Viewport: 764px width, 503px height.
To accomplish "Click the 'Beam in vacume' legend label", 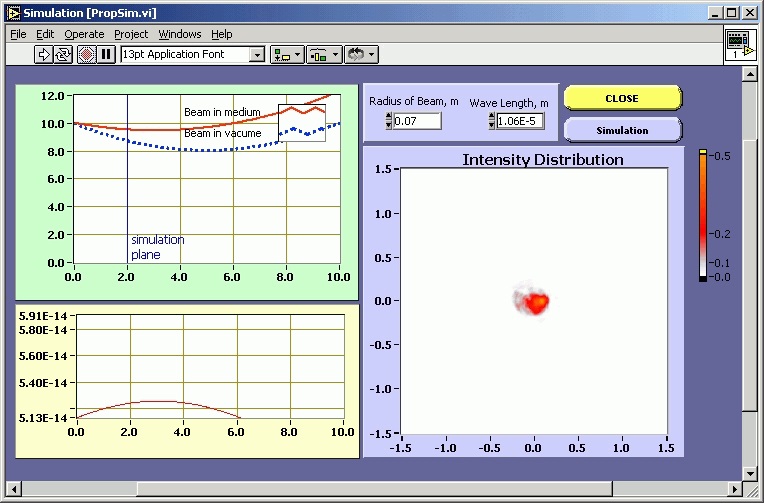I will [x=223, y=133].
